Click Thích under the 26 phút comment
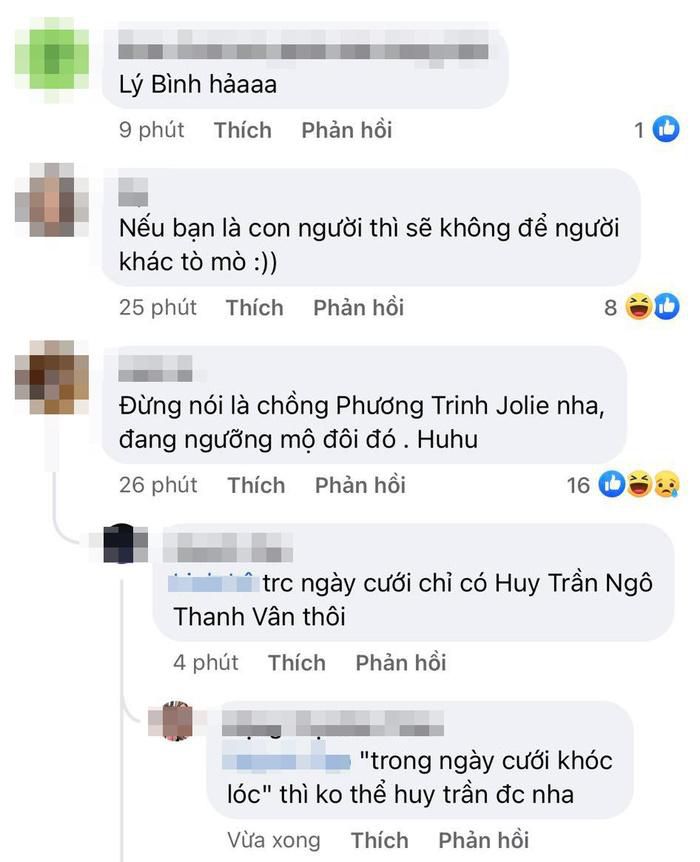This screenshot has height=862, width=700. [x=256, y=485]
